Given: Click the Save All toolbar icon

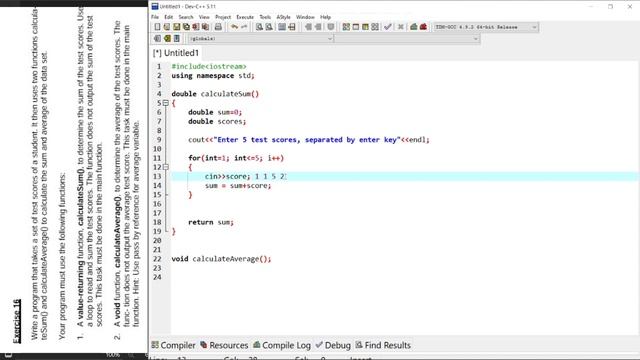Looking at the screenshot, I should pos(186,27).
